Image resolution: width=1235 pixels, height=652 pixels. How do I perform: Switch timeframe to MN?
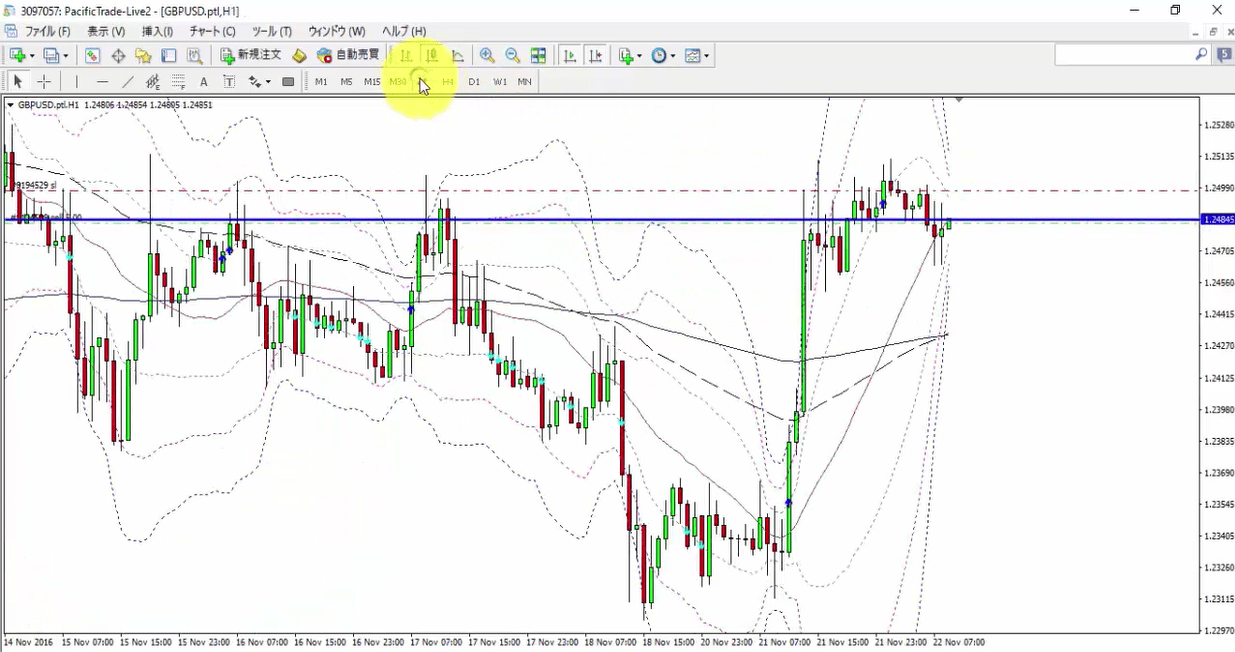pos(524,82)
